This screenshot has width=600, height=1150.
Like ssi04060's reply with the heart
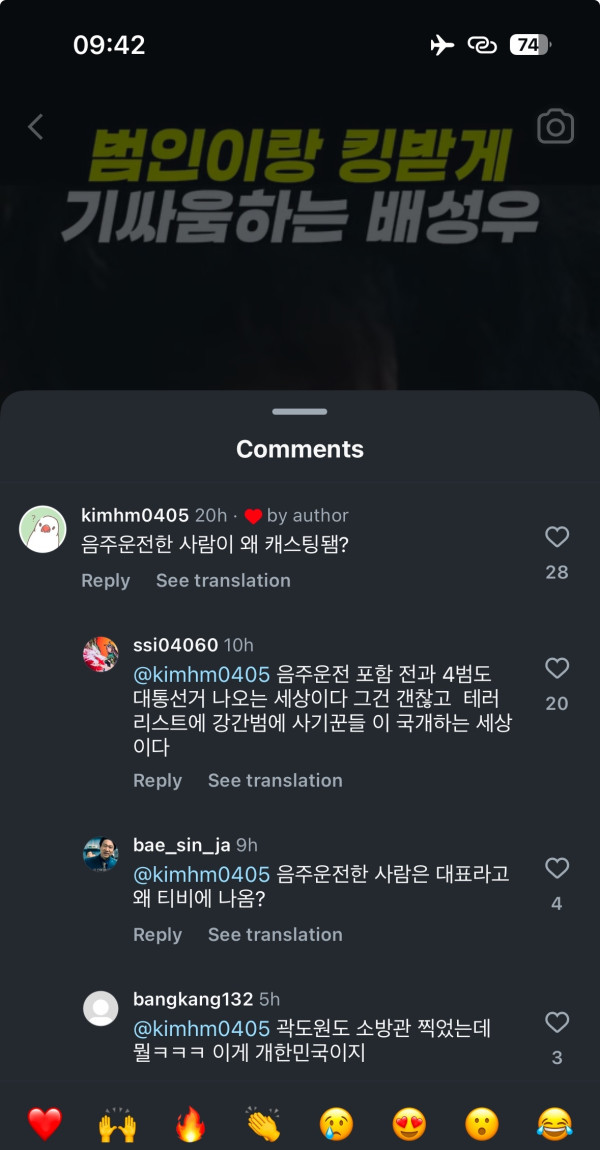557,668
